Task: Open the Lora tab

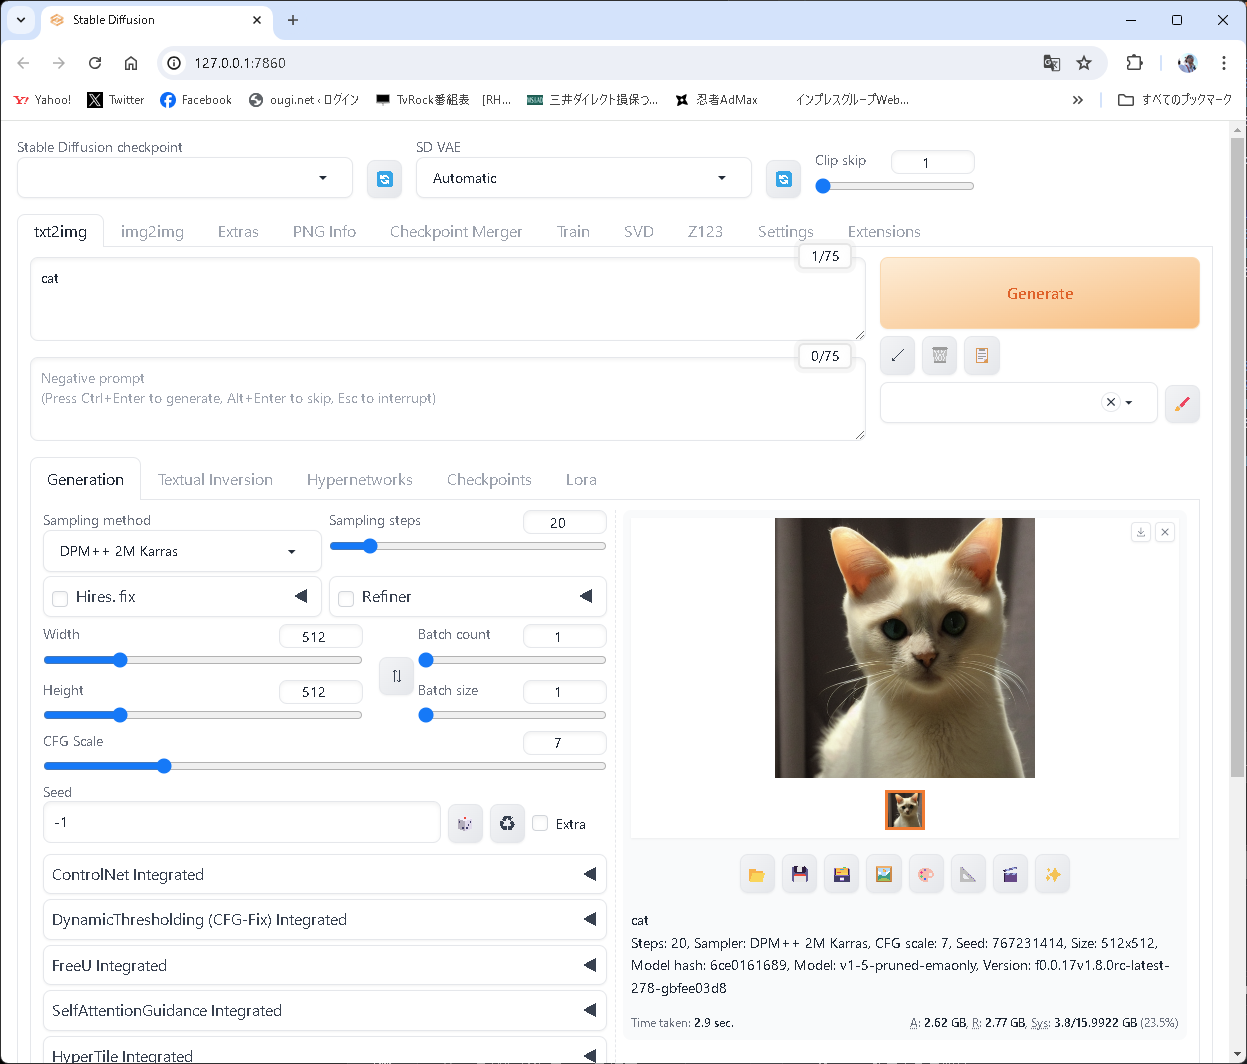Action: tap(581, 479)
